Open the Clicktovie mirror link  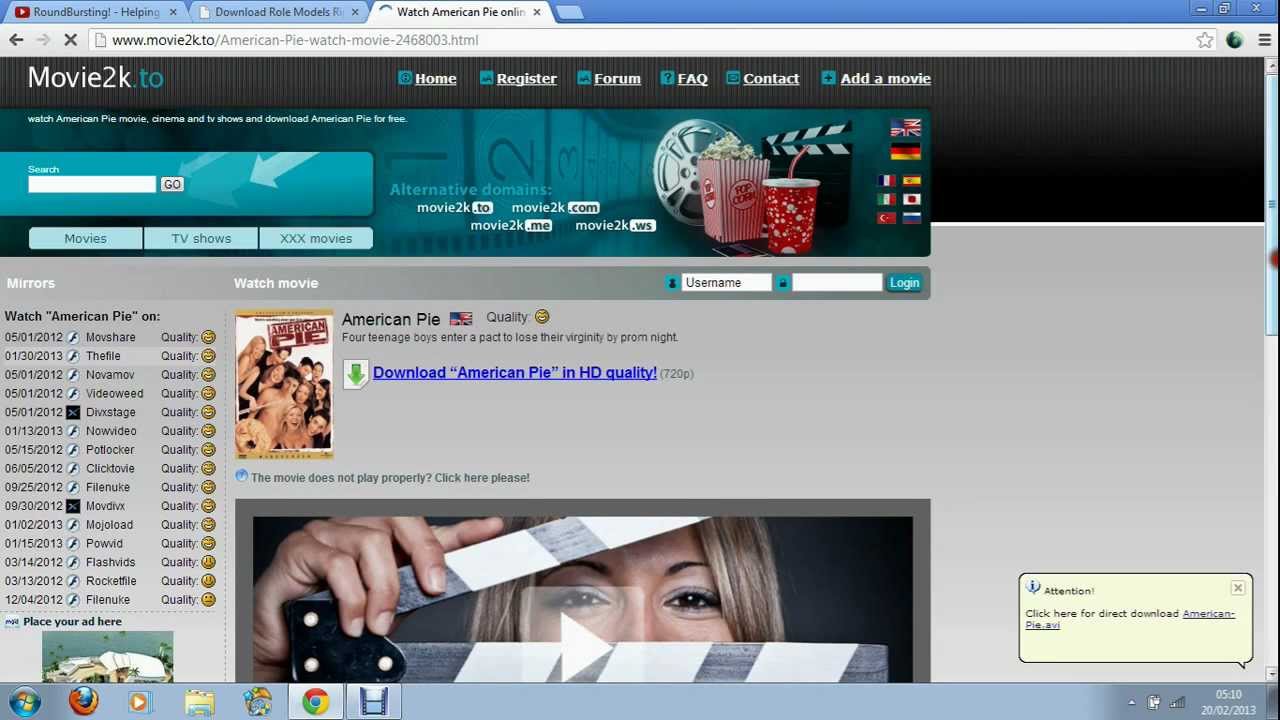(110, 468)
